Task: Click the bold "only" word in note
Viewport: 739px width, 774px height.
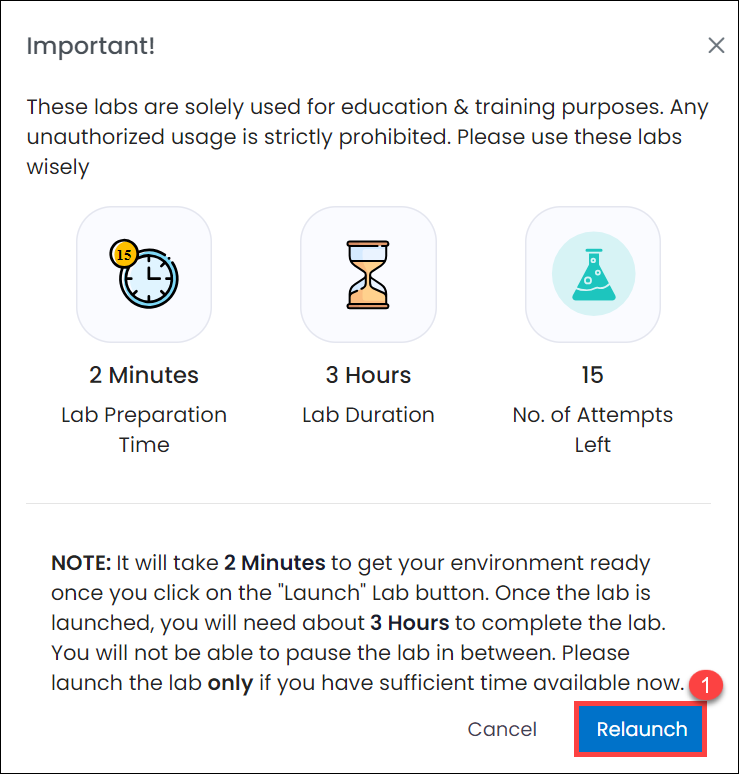Action: 230,683
